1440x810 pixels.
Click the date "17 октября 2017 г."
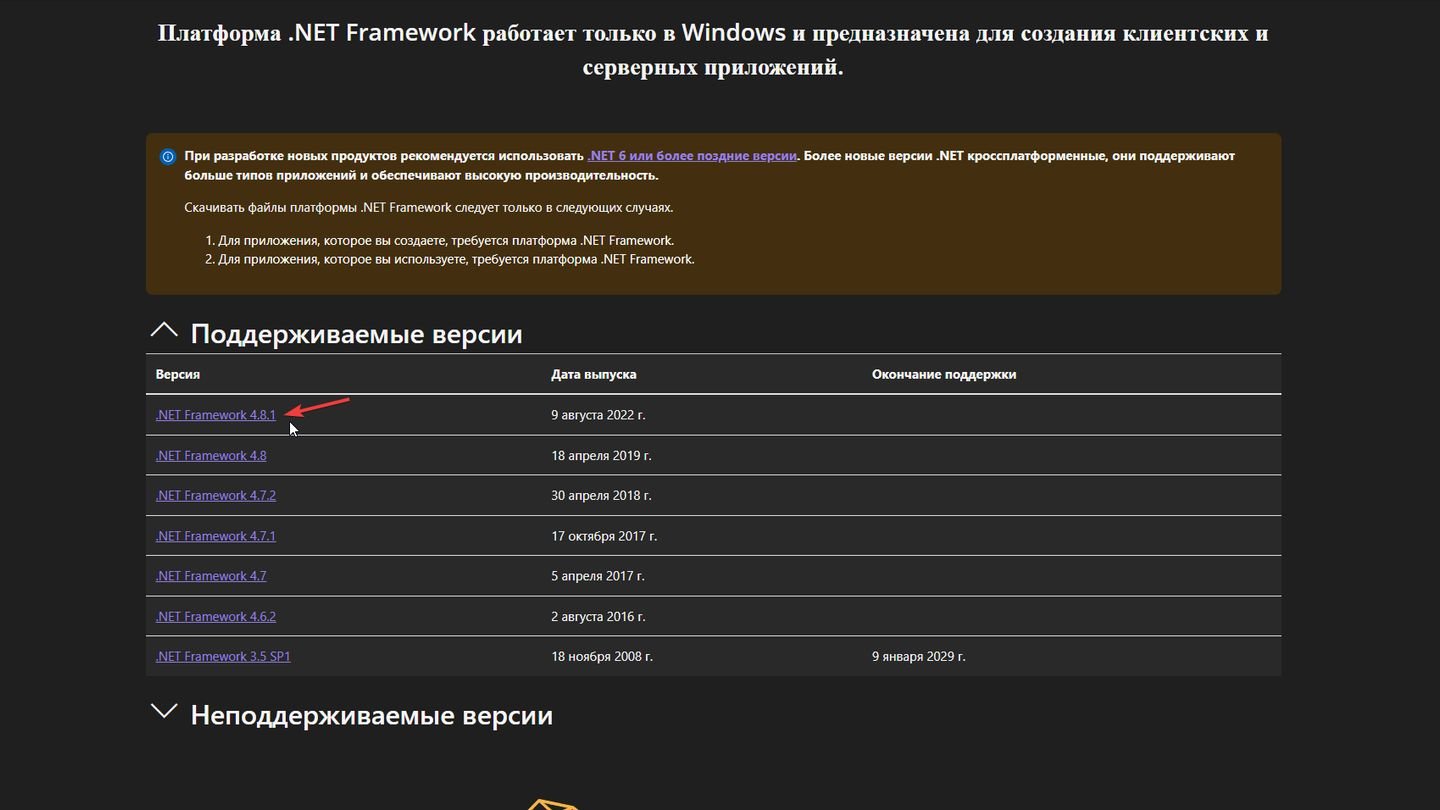click(x=604, y=536)
